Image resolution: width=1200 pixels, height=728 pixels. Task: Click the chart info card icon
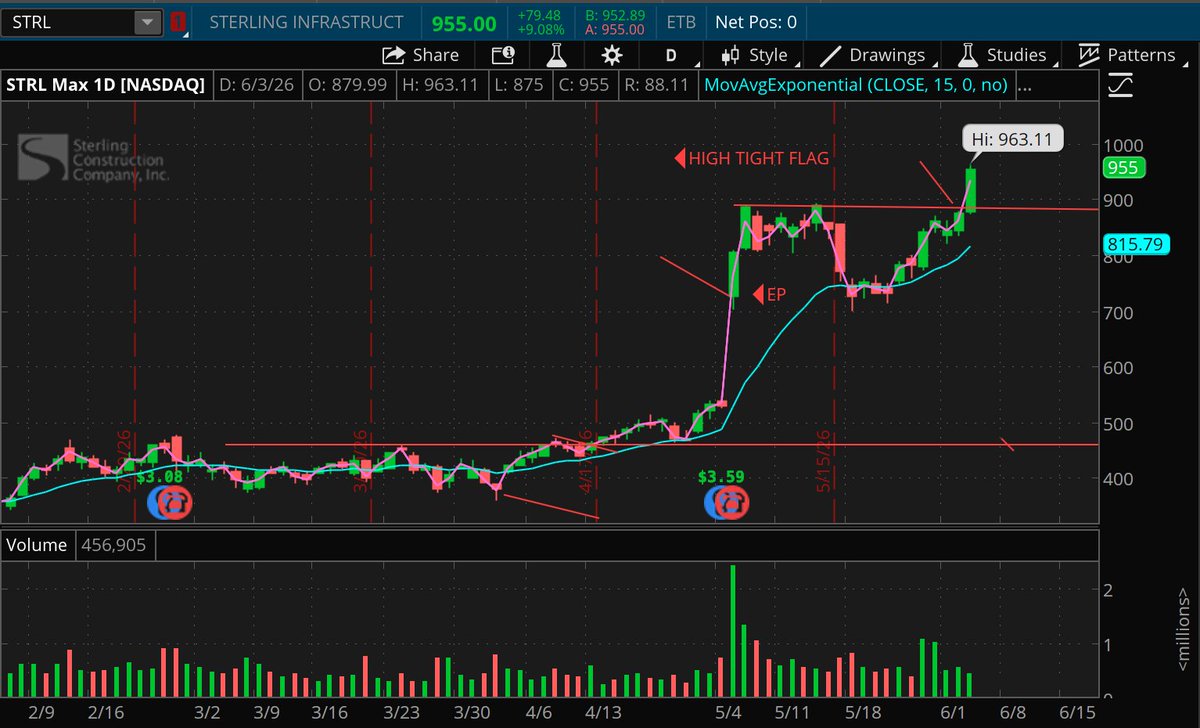point(502,55)
